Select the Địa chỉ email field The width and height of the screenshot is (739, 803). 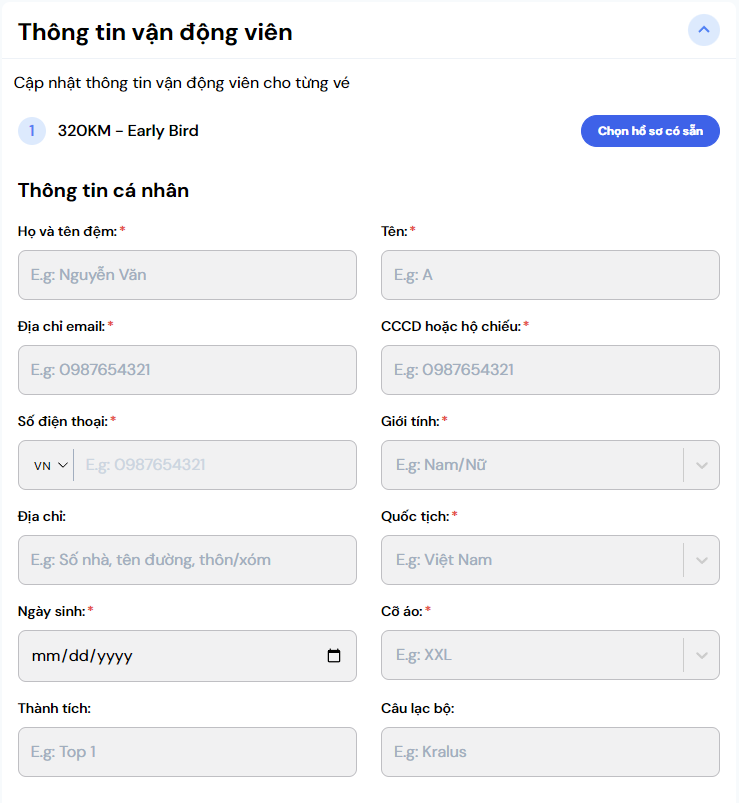187,370
